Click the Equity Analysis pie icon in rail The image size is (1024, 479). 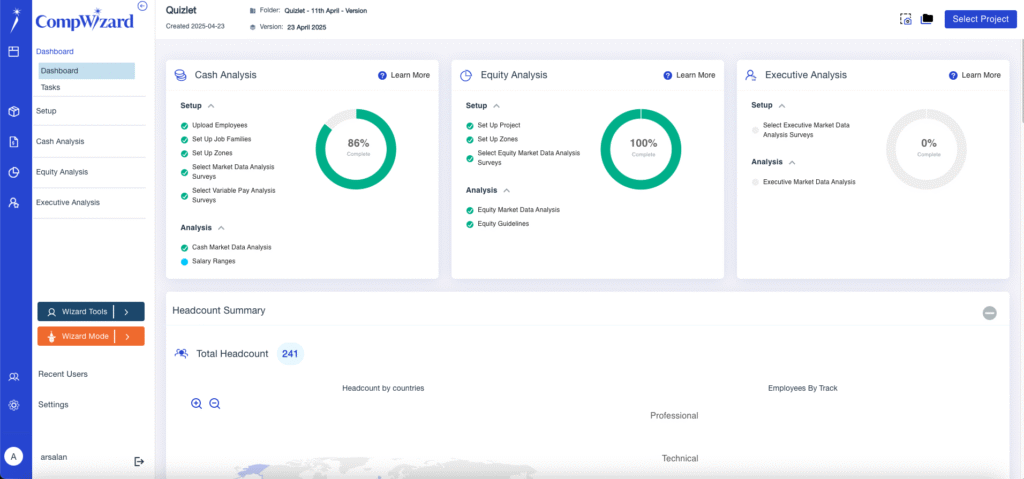click(x=14, y=173)
